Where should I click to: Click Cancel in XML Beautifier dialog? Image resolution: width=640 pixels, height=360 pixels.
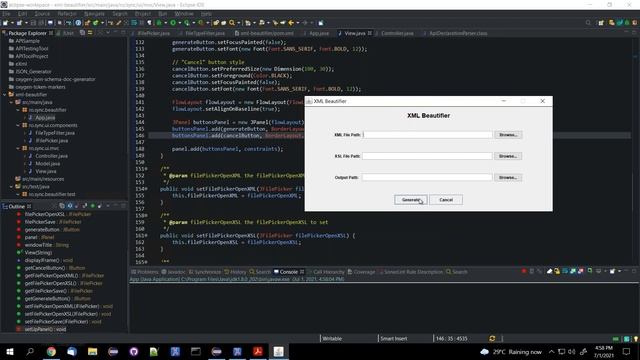(x=446, y=200)
